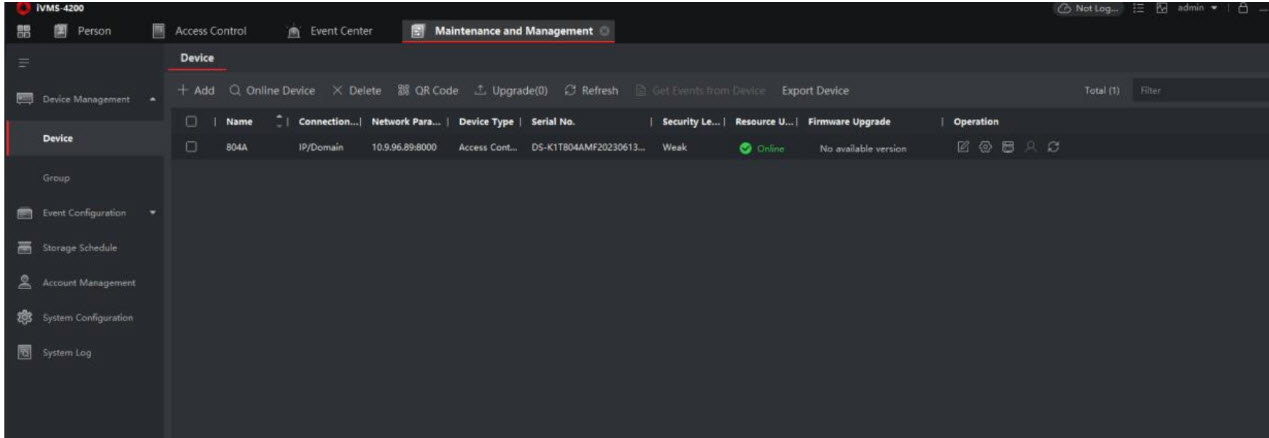
Task: Toggle the select-all checkbox in header
Action: click(x=189, y=122)
